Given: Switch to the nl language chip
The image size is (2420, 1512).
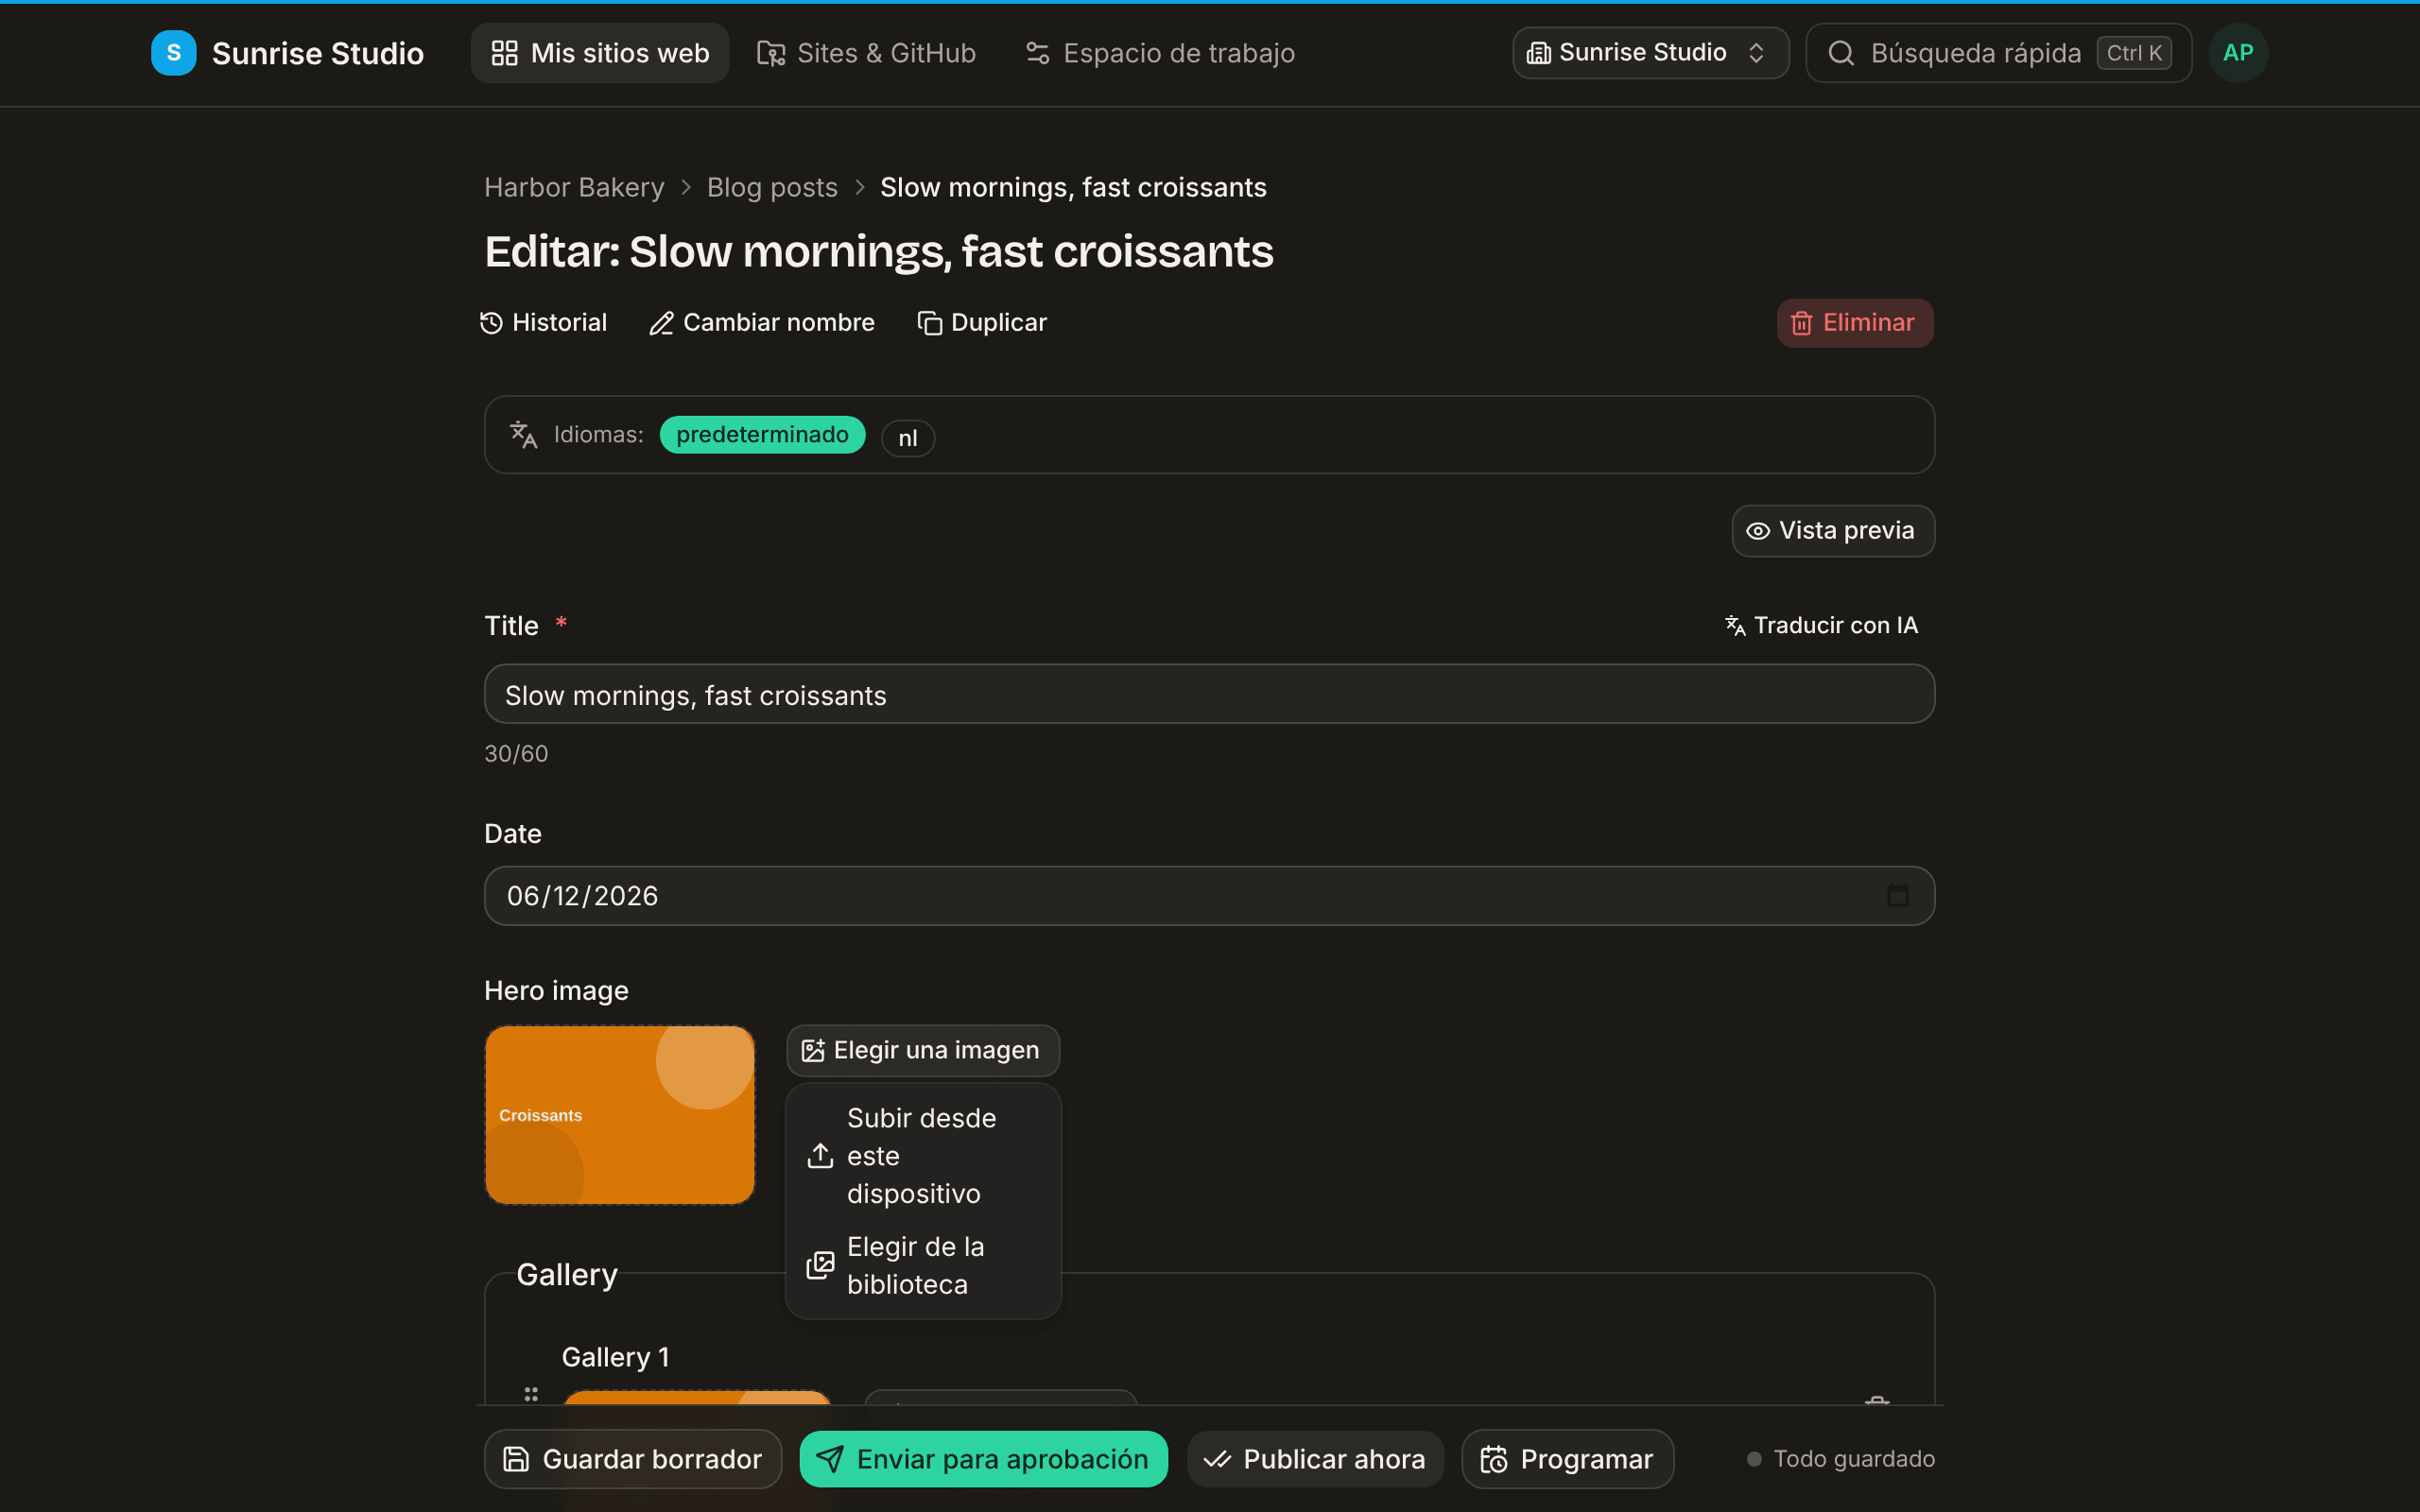Looking at the screenshot, I should [x=907, y=438].
